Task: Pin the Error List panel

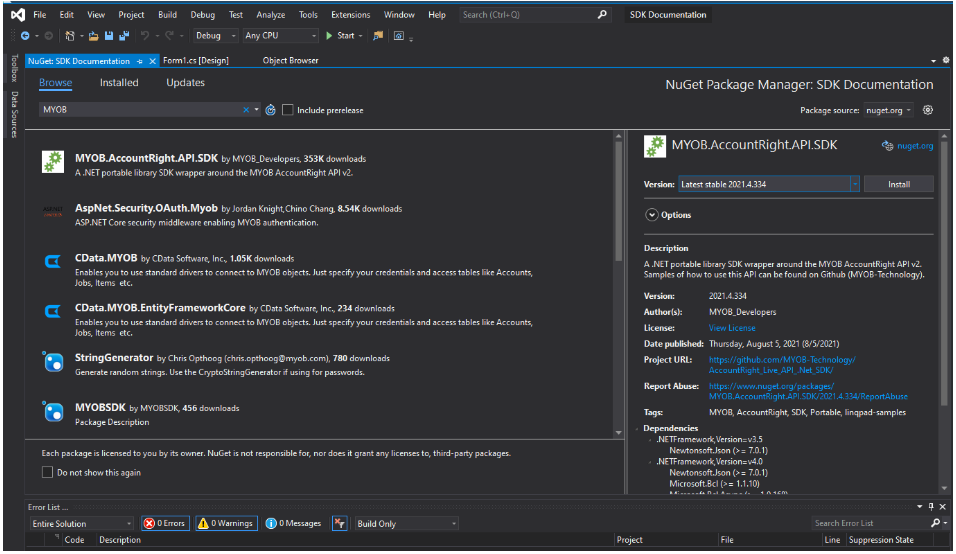Action: click(x=931, y=506)
